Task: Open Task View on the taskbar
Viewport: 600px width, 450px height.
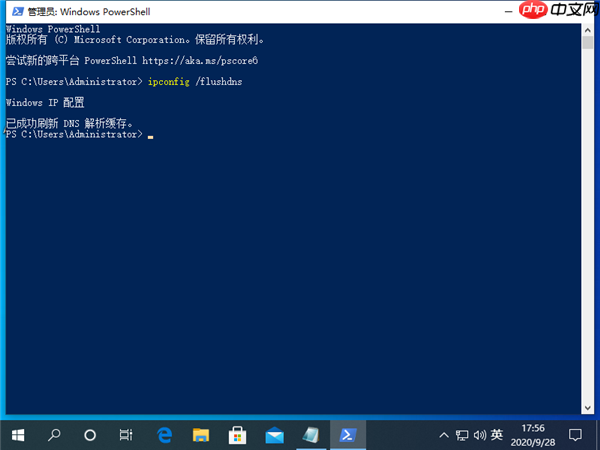Action: pyautogui.click(x=126, y=435)
